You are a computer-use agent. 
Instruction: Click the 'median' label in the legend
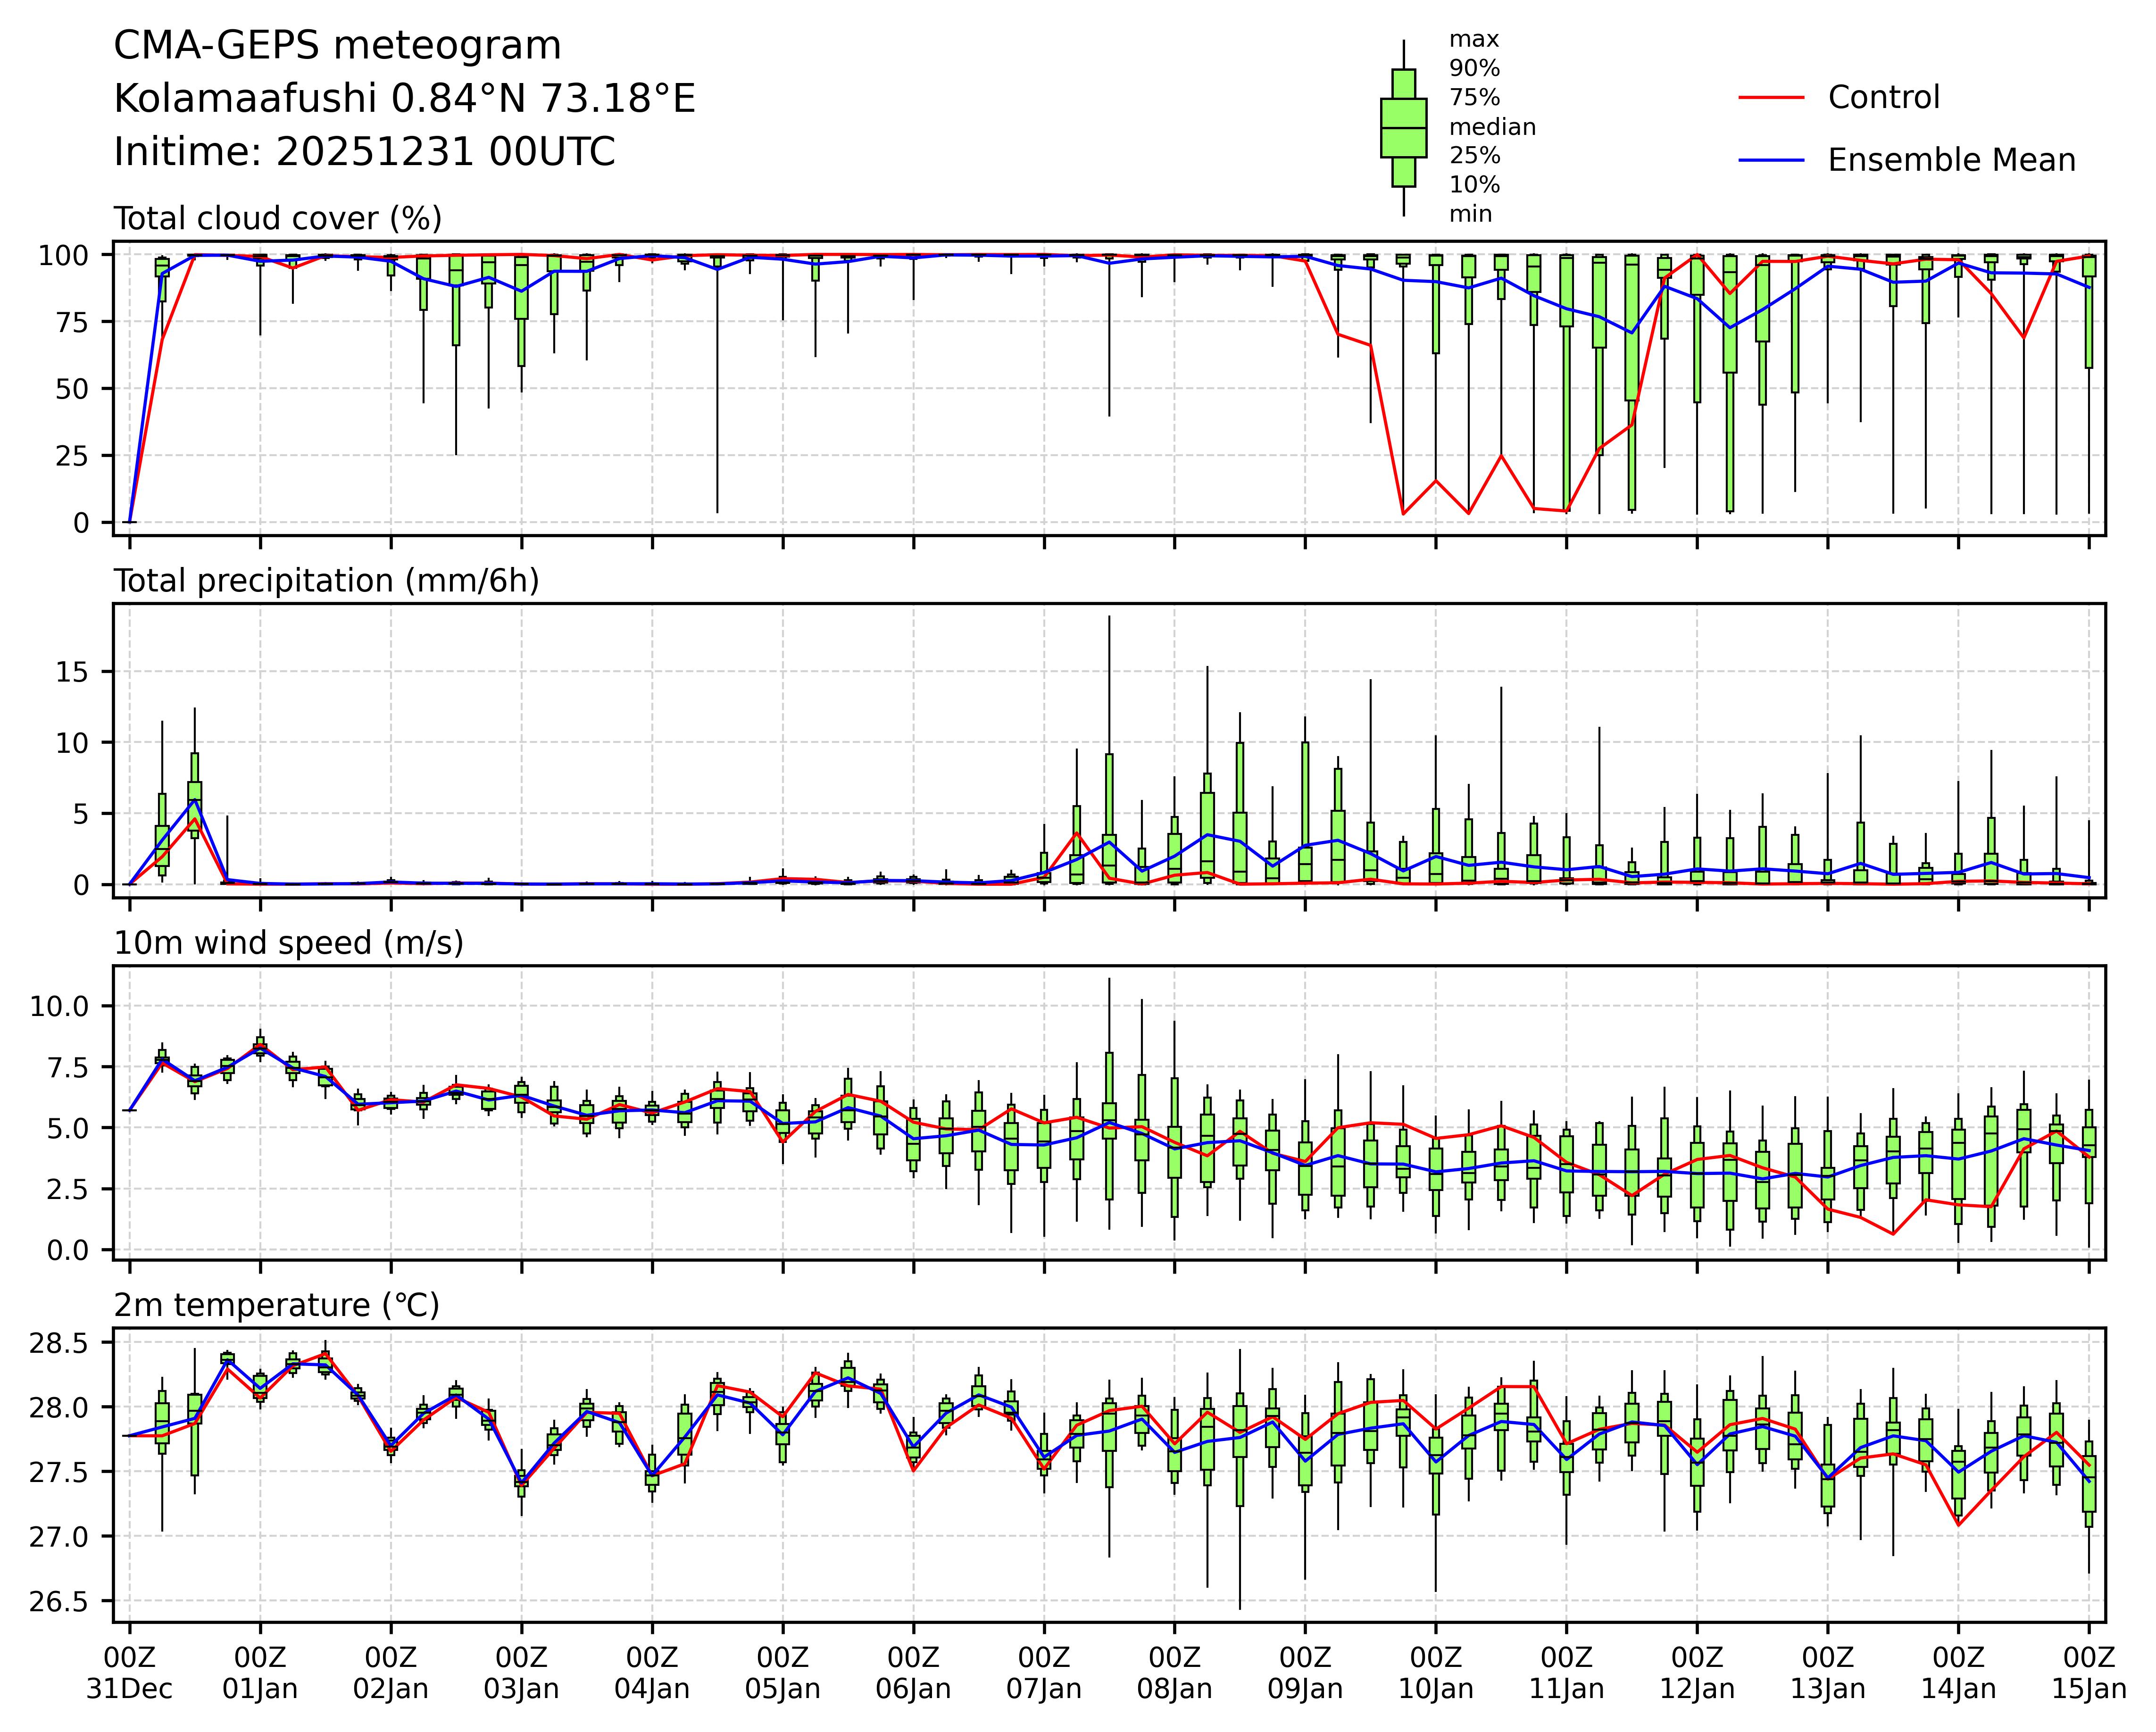(1492, 127)
